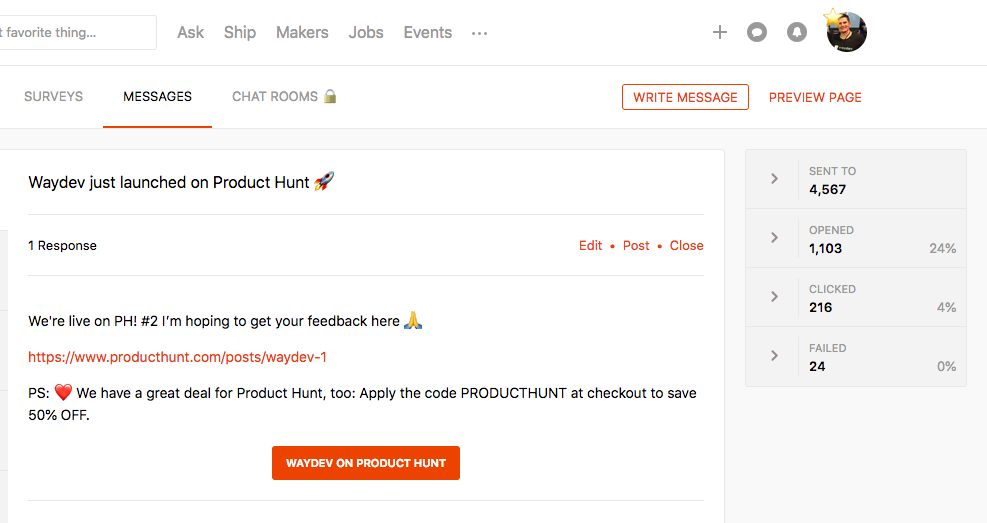This screenshot has width=987, height=523.
Task: Close the Waydev message
Action: click(x=686, y=246)
